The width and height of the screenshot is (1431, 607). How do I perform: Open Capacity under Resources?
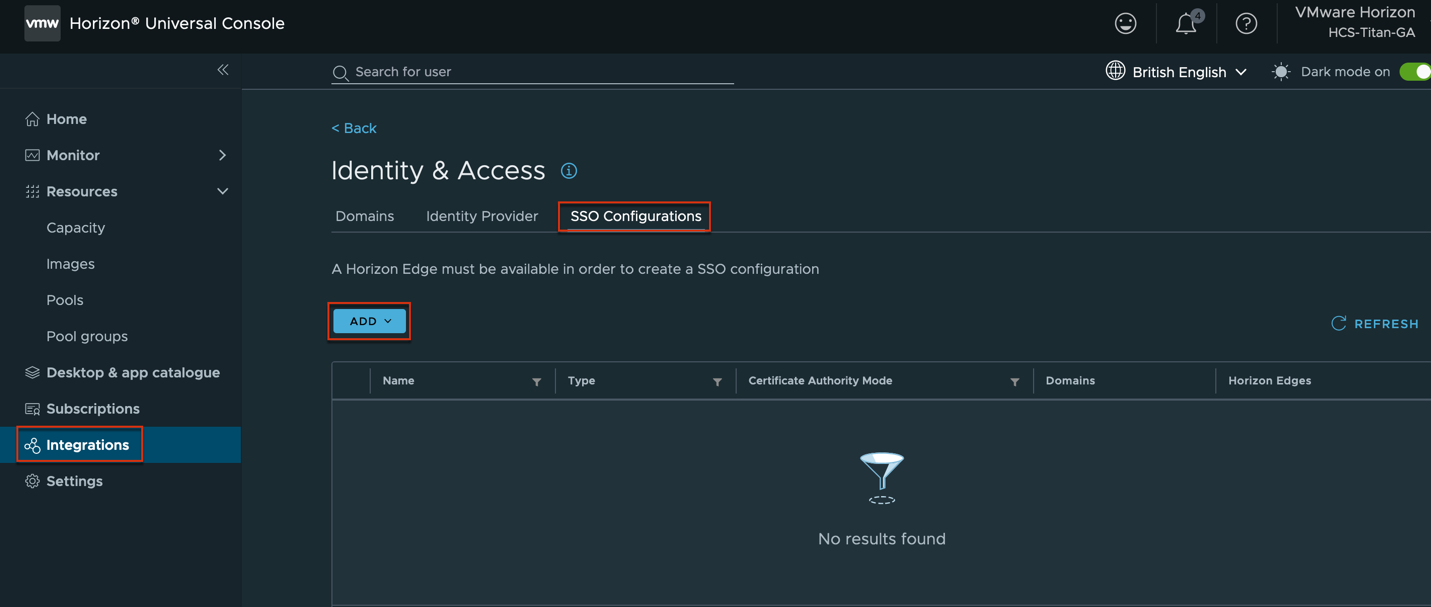click(76, 228)
